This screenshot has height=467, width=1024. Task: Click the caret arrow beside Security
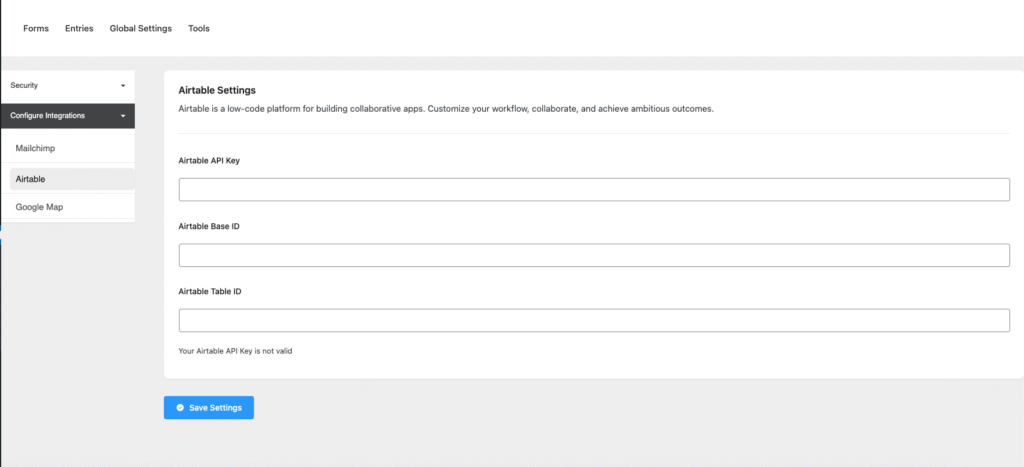tap(123, 86)
